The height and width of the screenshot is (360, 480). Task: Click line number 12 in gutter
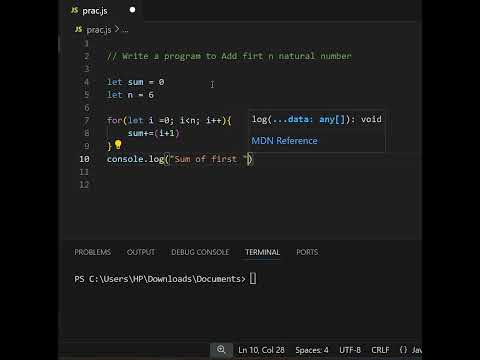tap(84, 185)
